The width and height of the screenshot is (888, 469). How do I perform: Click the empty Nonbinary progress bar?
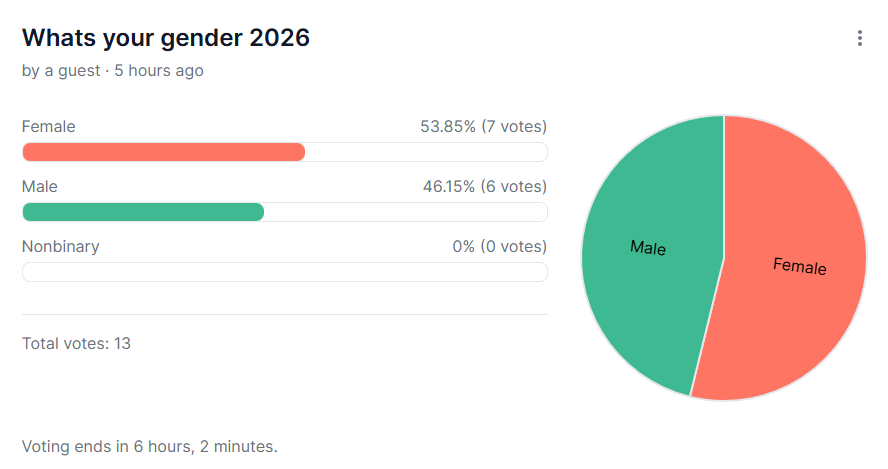pyautogui.click(x=285, y=272)
